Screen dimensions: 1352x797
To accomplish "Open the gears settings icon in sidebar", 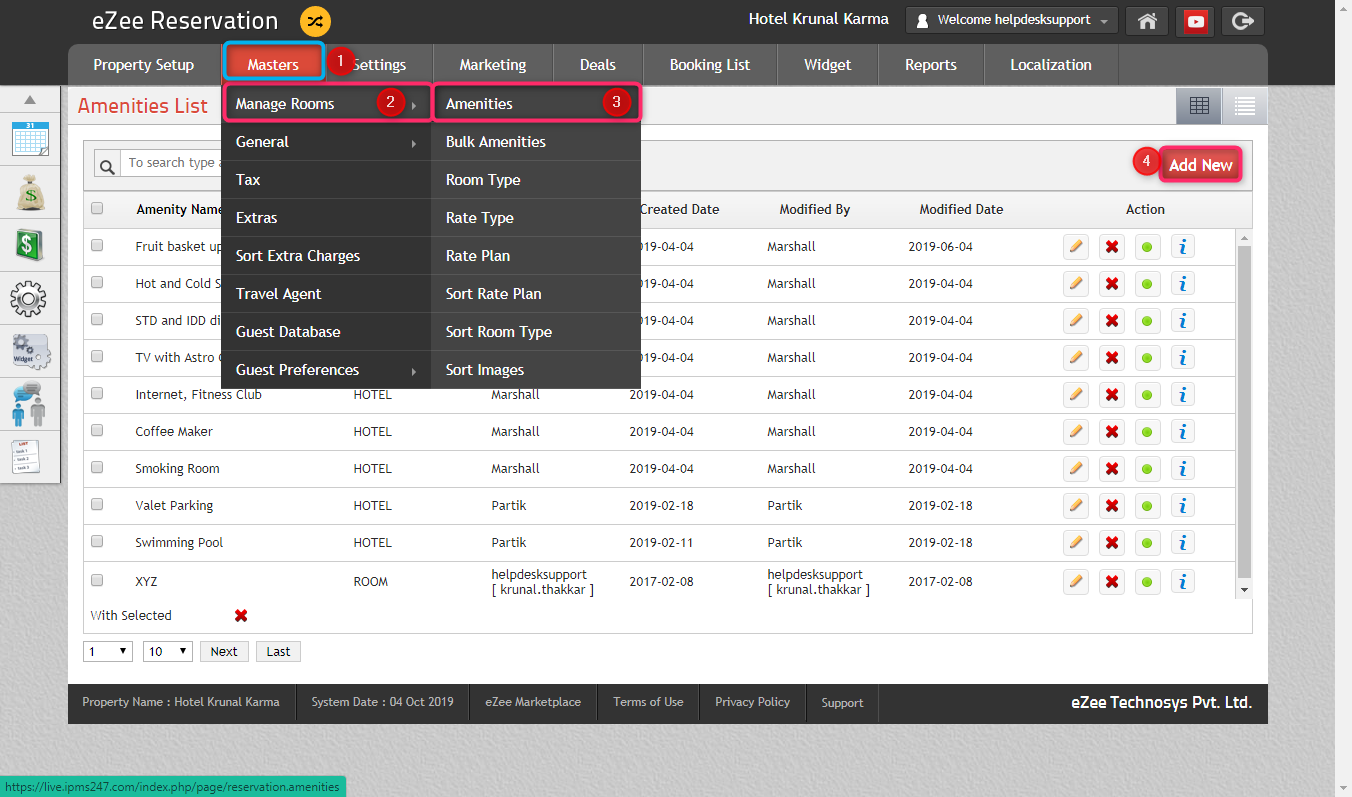I will pos(29,298).
